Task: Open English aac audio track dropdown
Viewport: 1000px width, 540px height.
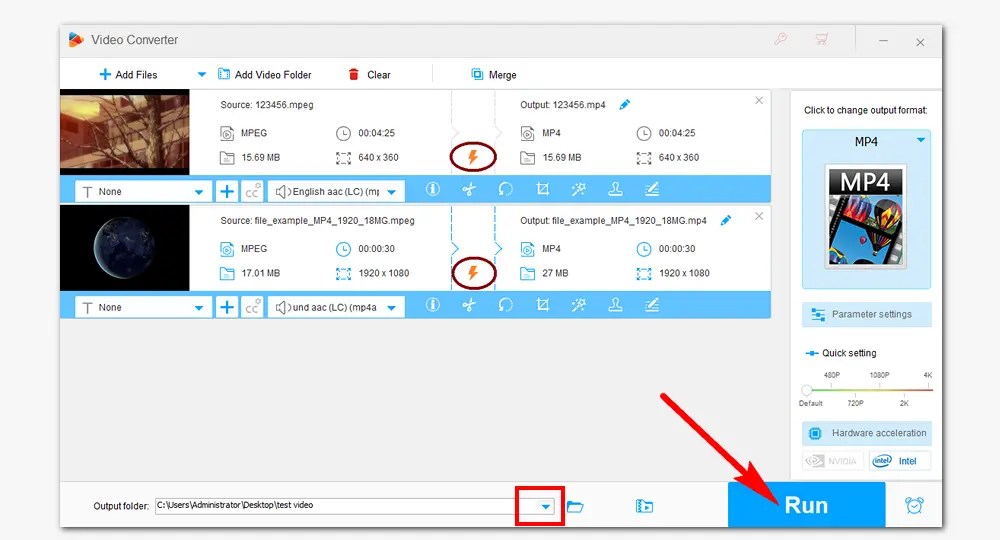Action: click(336, 191)
